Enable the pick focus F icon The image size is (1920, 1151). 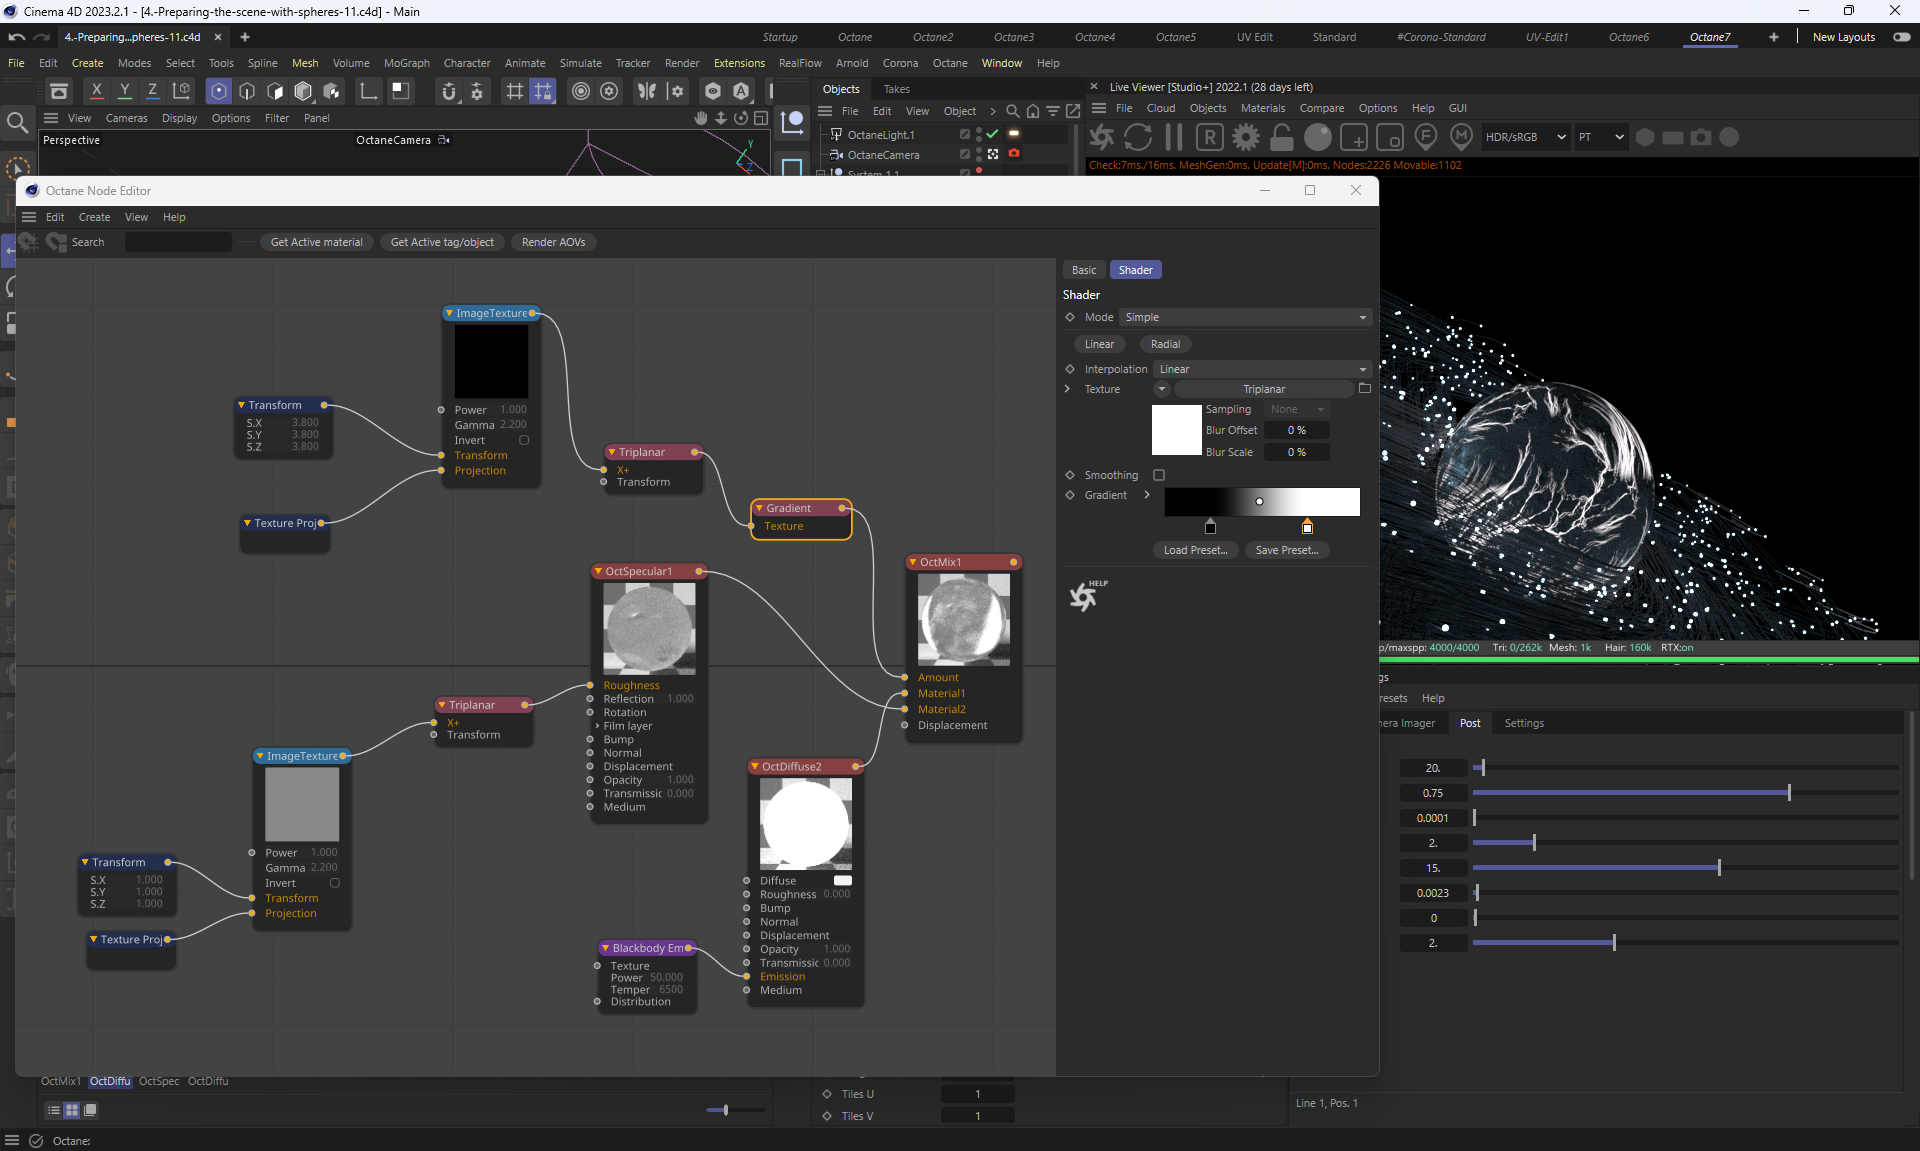[x=1426, y=137]
